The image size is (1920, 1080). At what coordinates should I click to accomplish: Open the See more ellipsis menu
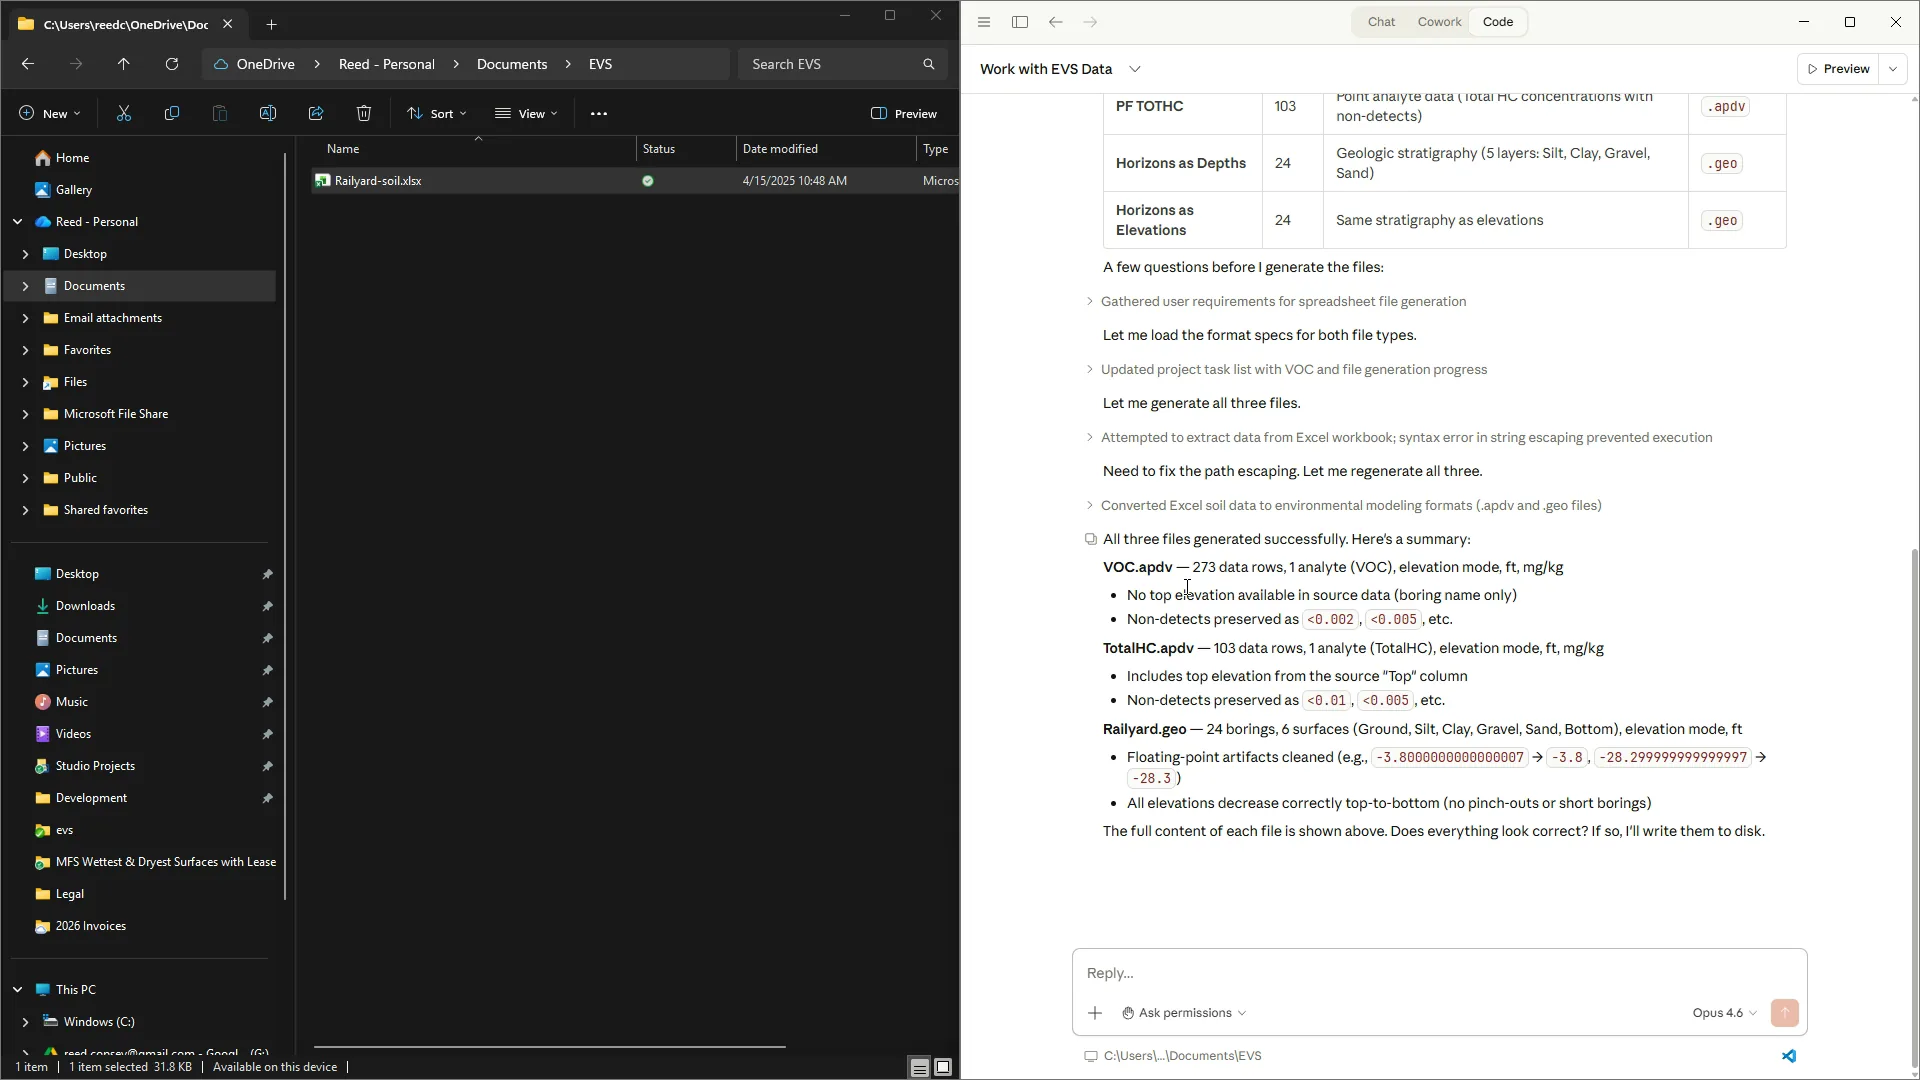[x=599, y=114]
